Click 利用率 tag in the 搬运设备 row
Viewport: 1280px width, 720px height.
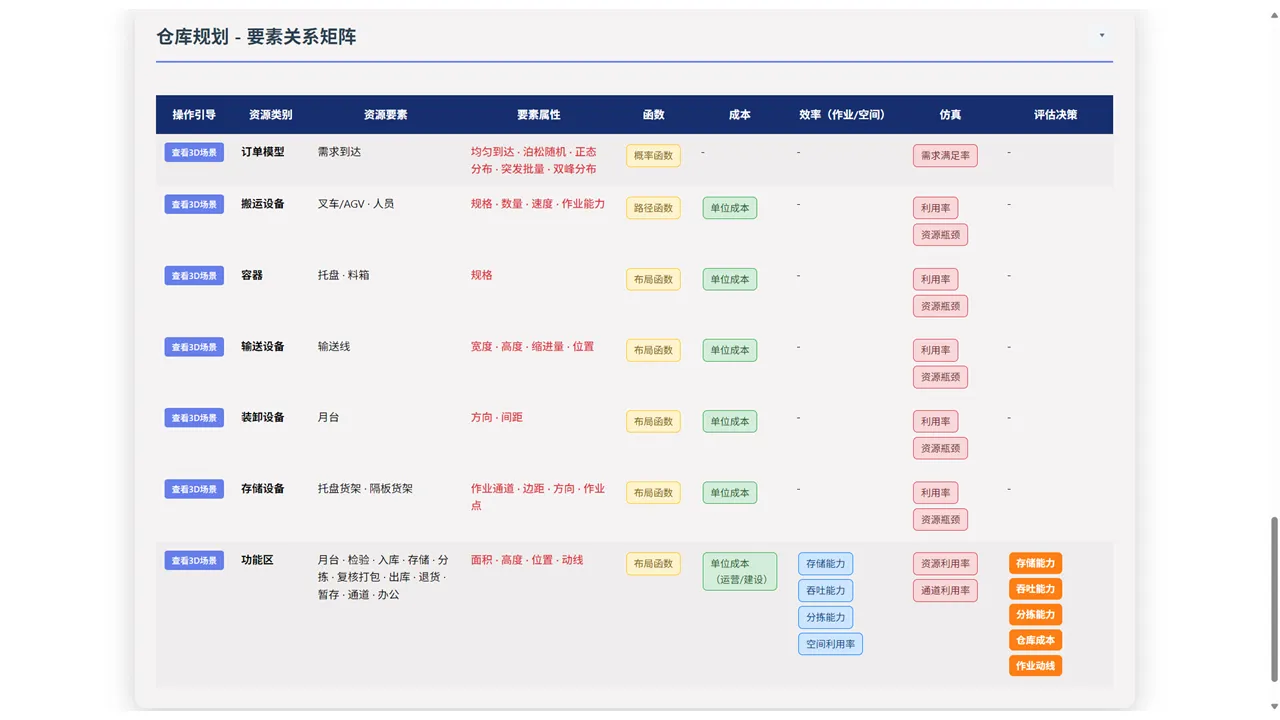935,208
